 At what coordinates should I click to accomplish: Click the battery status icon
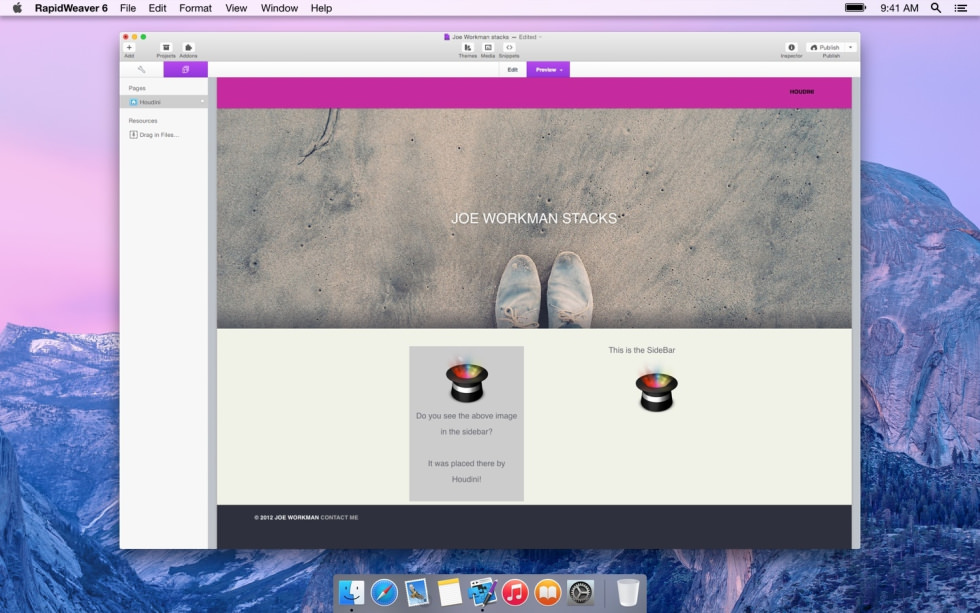tap(856, 8)
